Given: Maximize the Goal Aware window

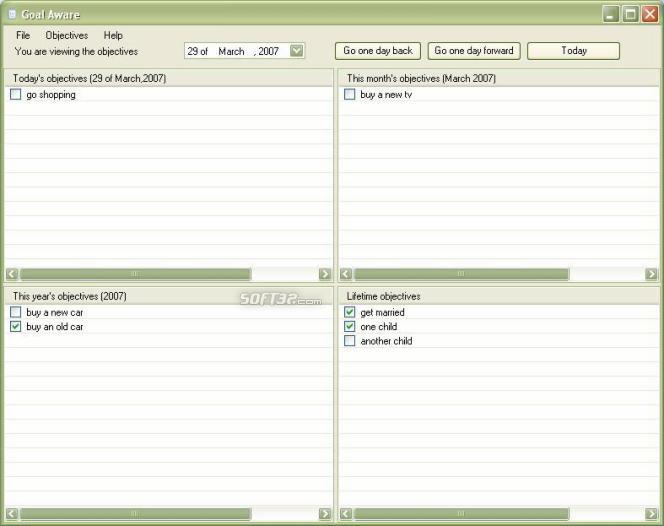Looking at the screenshot, I should pos(630,14).
